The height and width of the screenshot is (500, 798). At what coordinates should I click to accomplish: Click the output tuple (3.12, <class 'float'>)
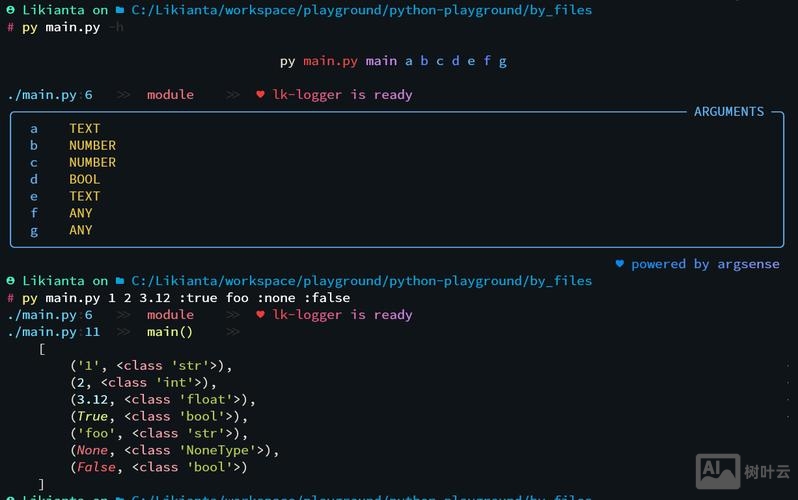(x=163, y=399)
